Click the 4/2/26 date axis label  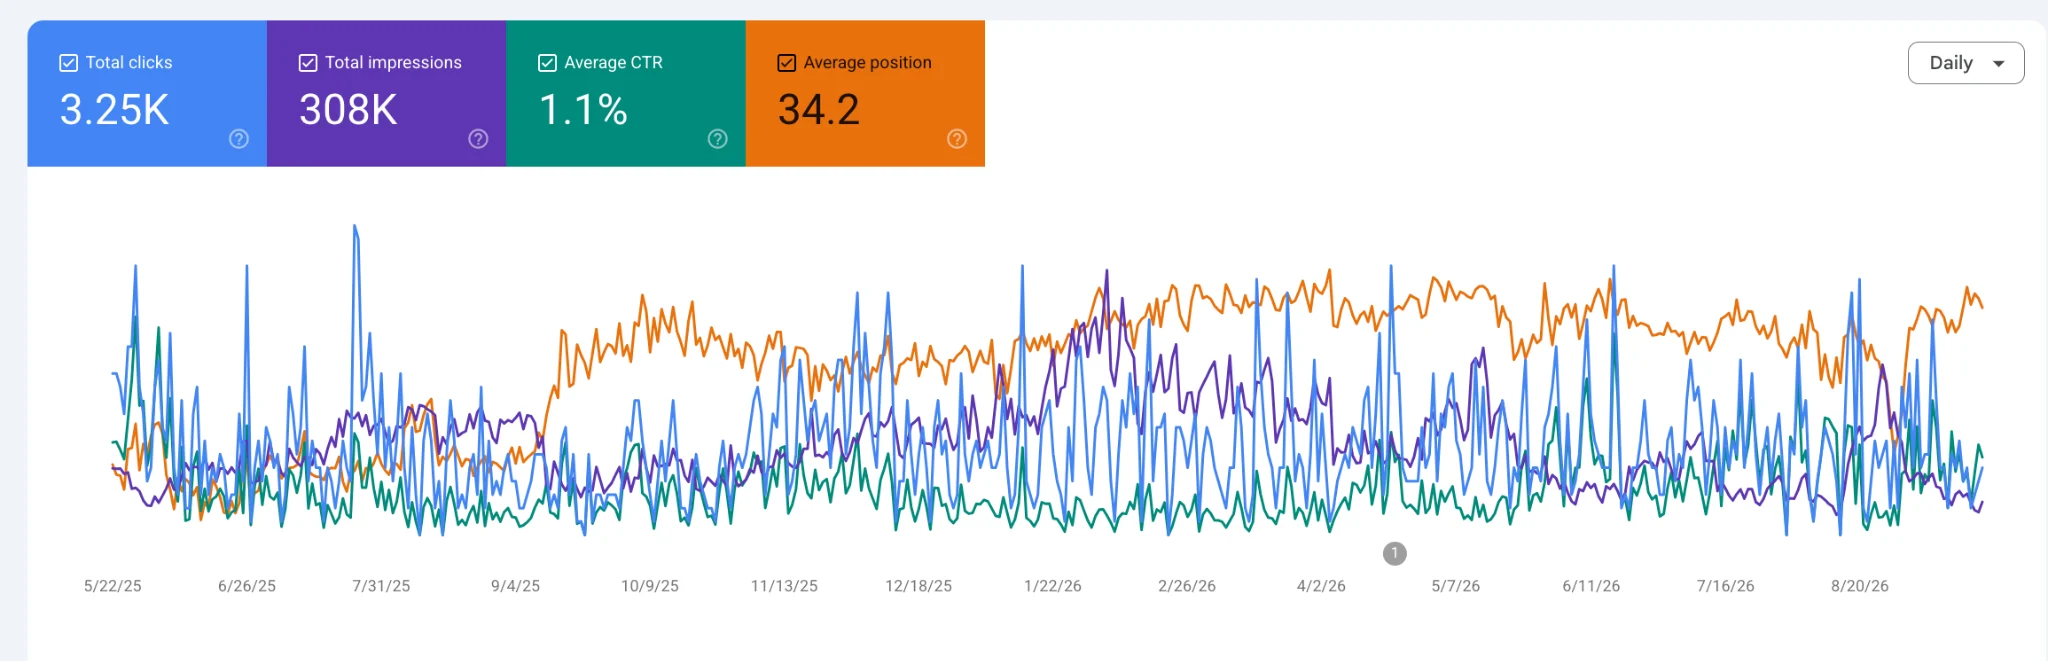click(x=1321, y=586)
